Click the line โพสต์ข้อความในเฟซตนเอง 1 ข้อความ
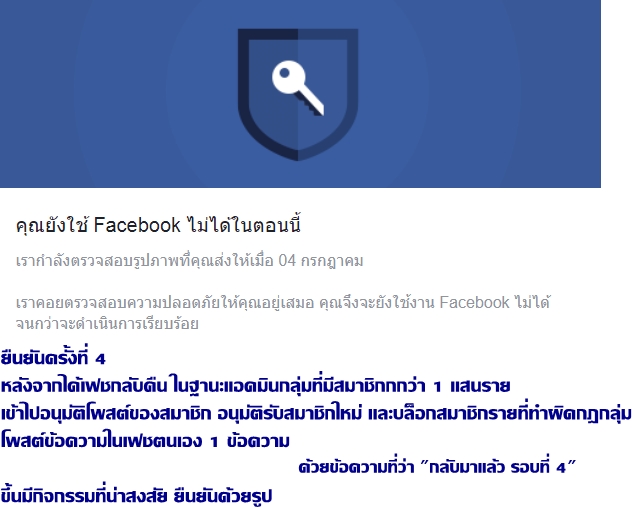 (x=145, y=441)
